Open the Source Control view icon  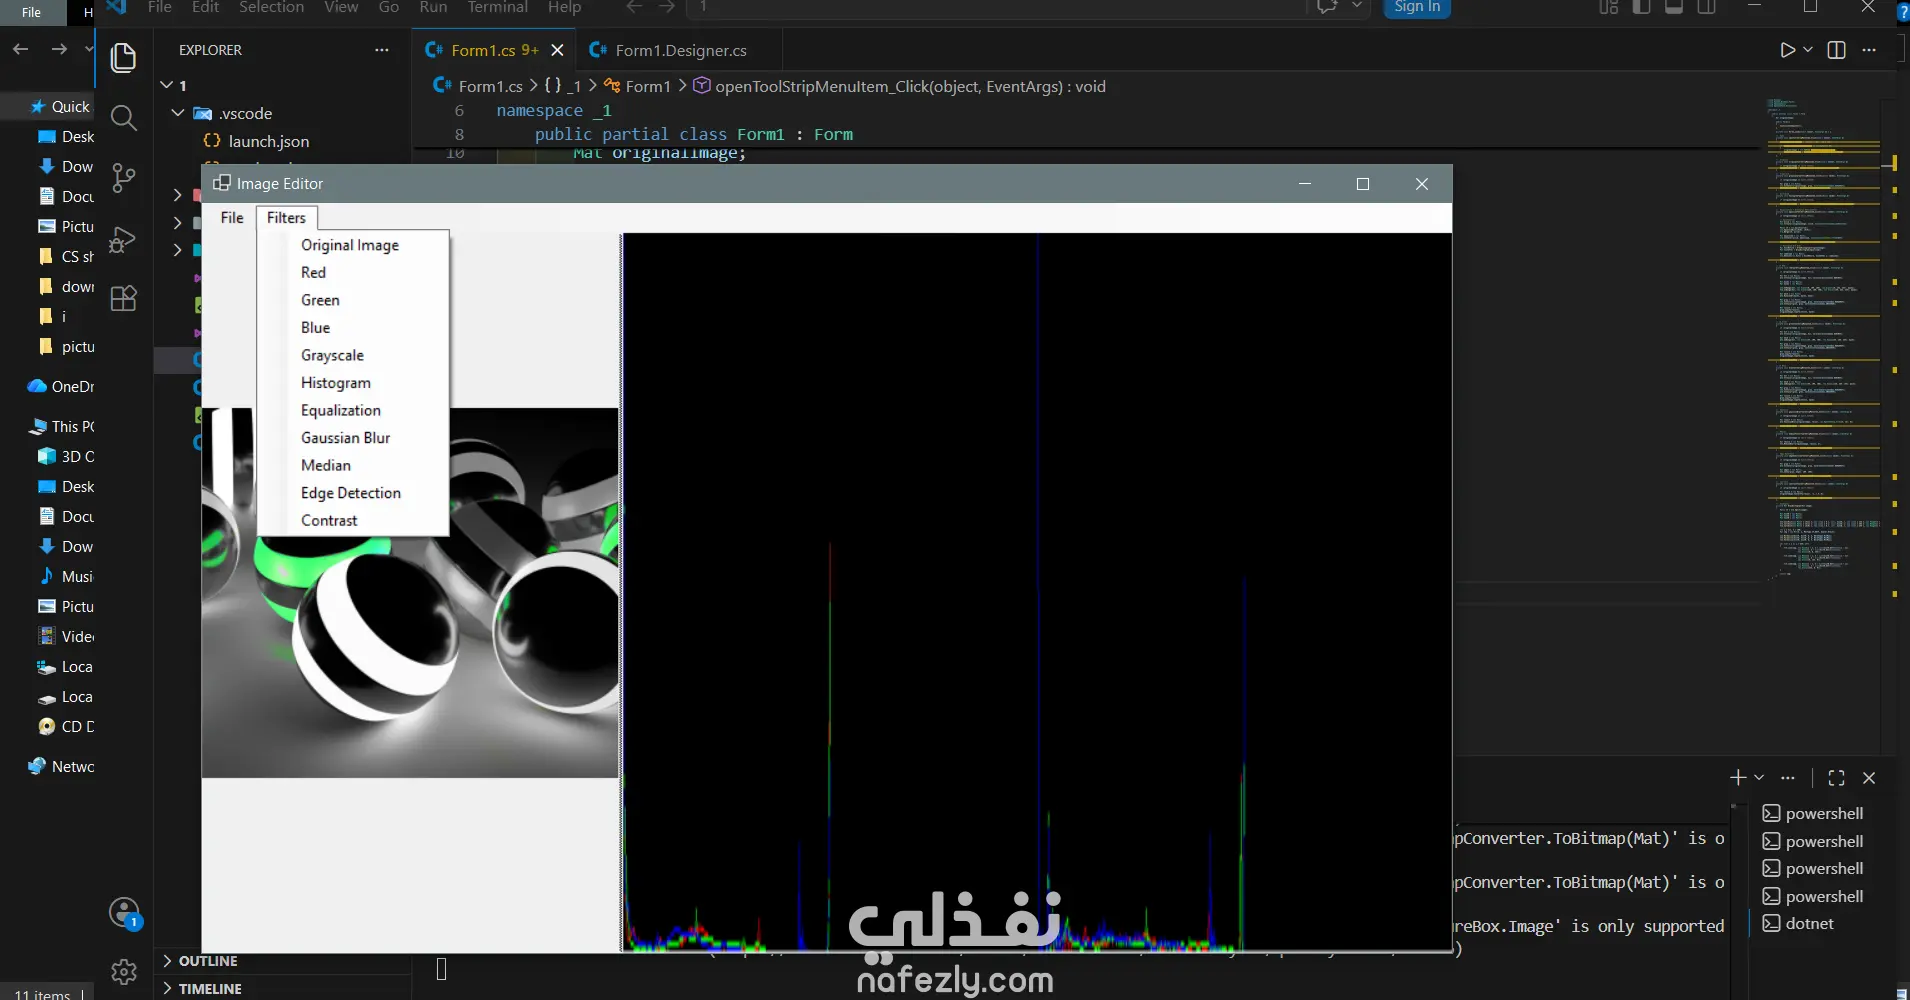click(123, 178)
